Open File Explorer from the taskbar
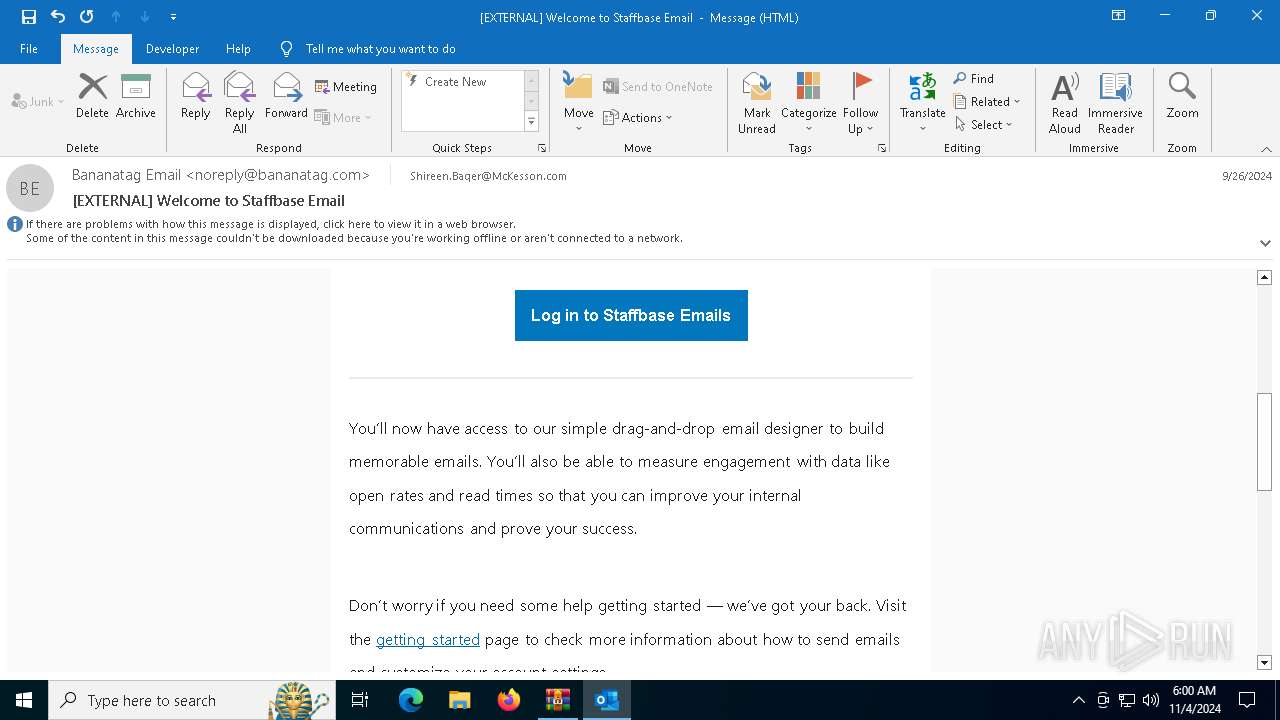 pos(459,700)
